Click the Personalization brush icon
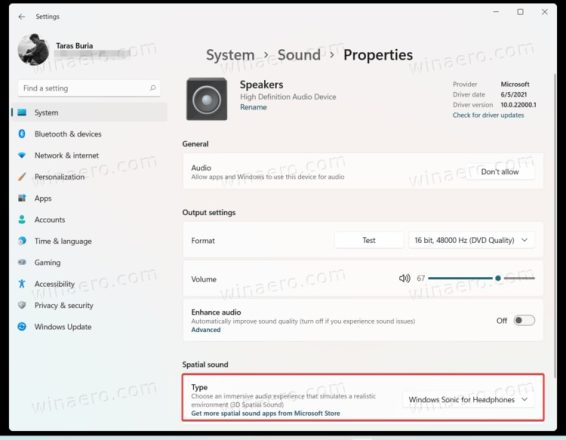This screenshot has height=440, width=566. [x=22, y=177]
